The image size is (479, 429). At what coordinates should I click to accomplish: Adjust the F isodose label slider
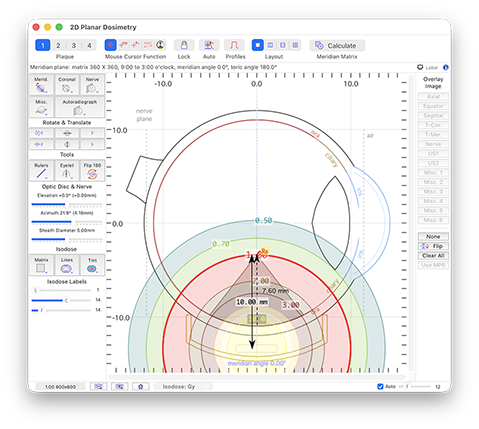pos(61,310)
